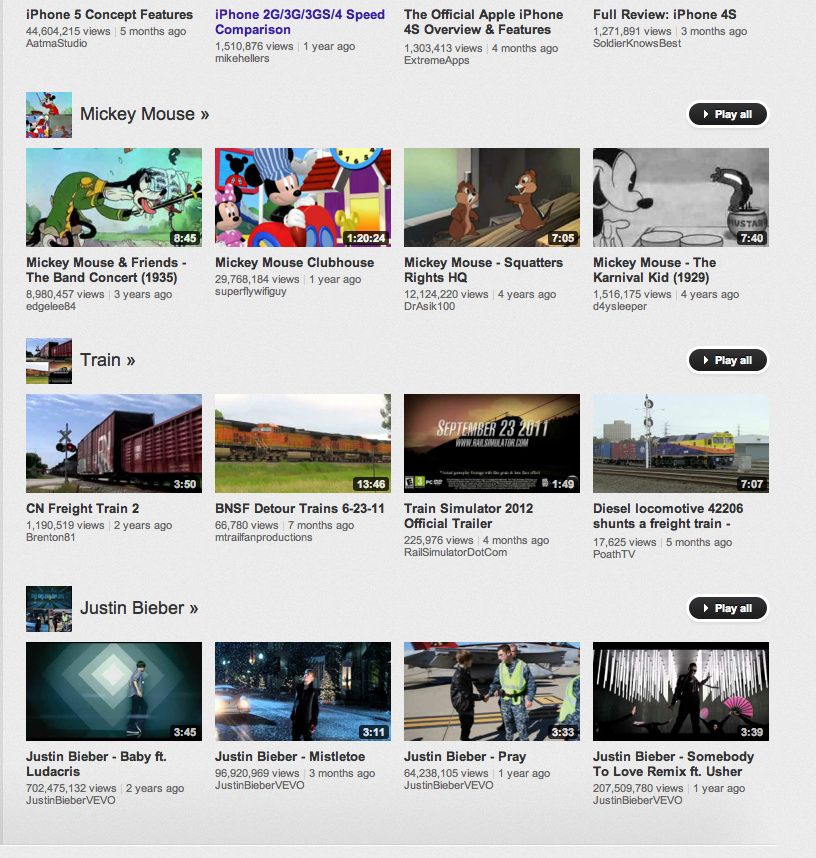Visit uploader RailSimulatorDotCom
The width and height of the screenshot is (816, 858).
455,552
